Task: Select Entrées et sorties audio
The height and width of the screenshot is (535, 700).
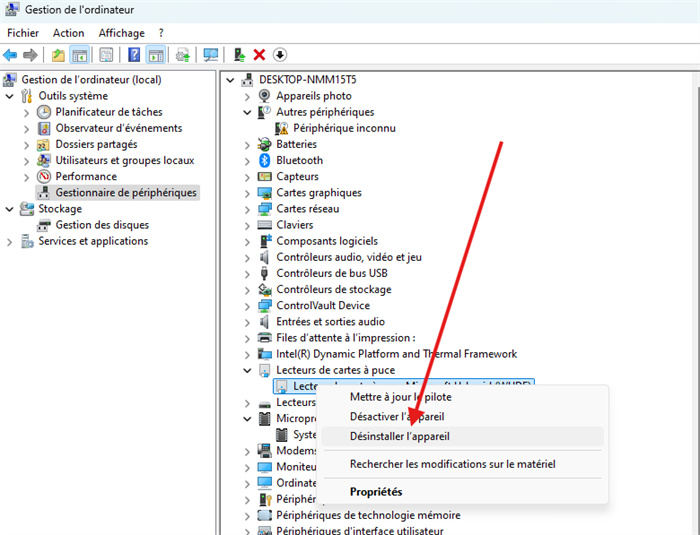Action: [x=330, y=322]
